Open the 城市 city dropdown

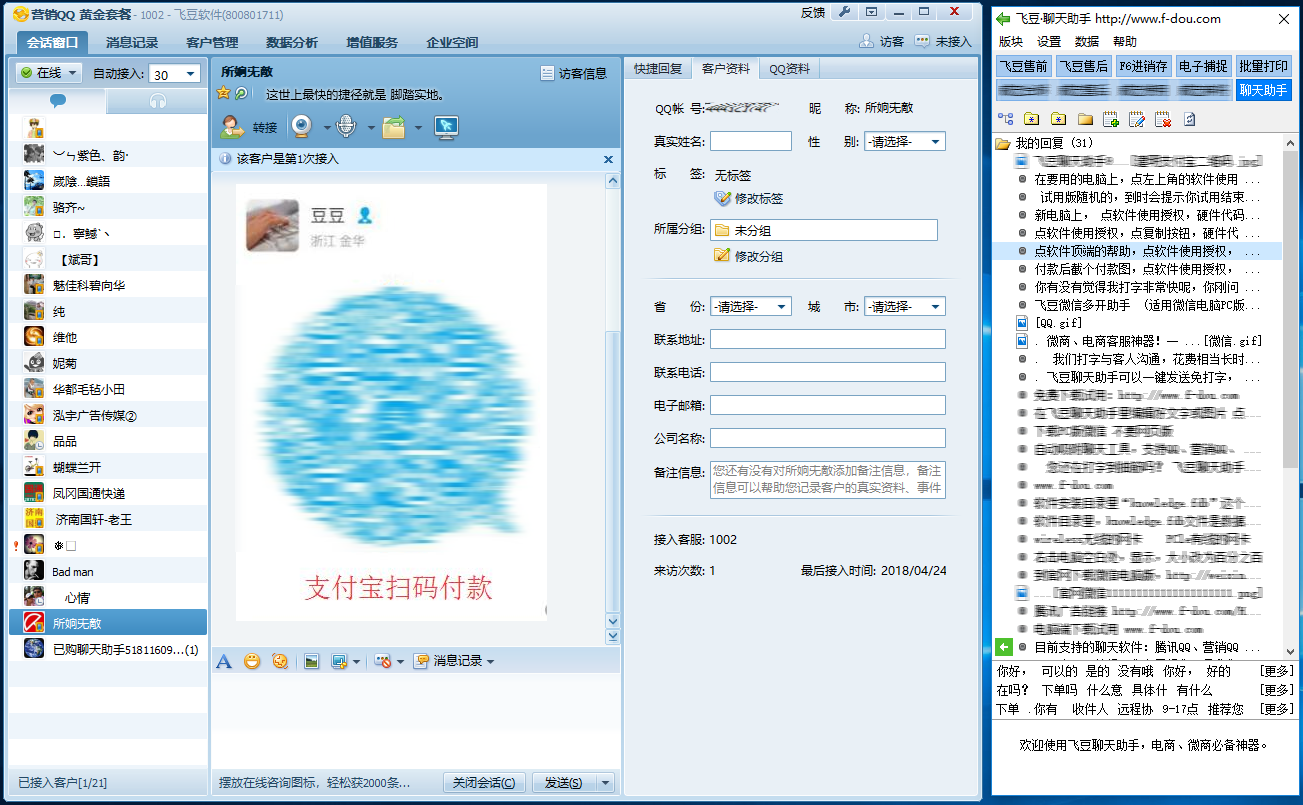click(x=905, y=306)
